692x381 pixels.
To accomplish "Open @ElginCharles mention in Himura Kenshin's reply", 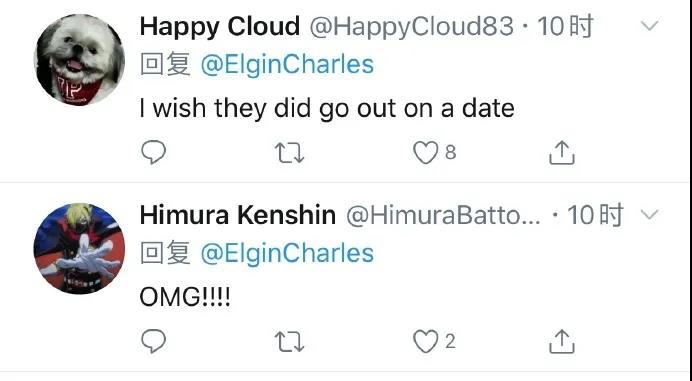I will click(x=287, y=253).
